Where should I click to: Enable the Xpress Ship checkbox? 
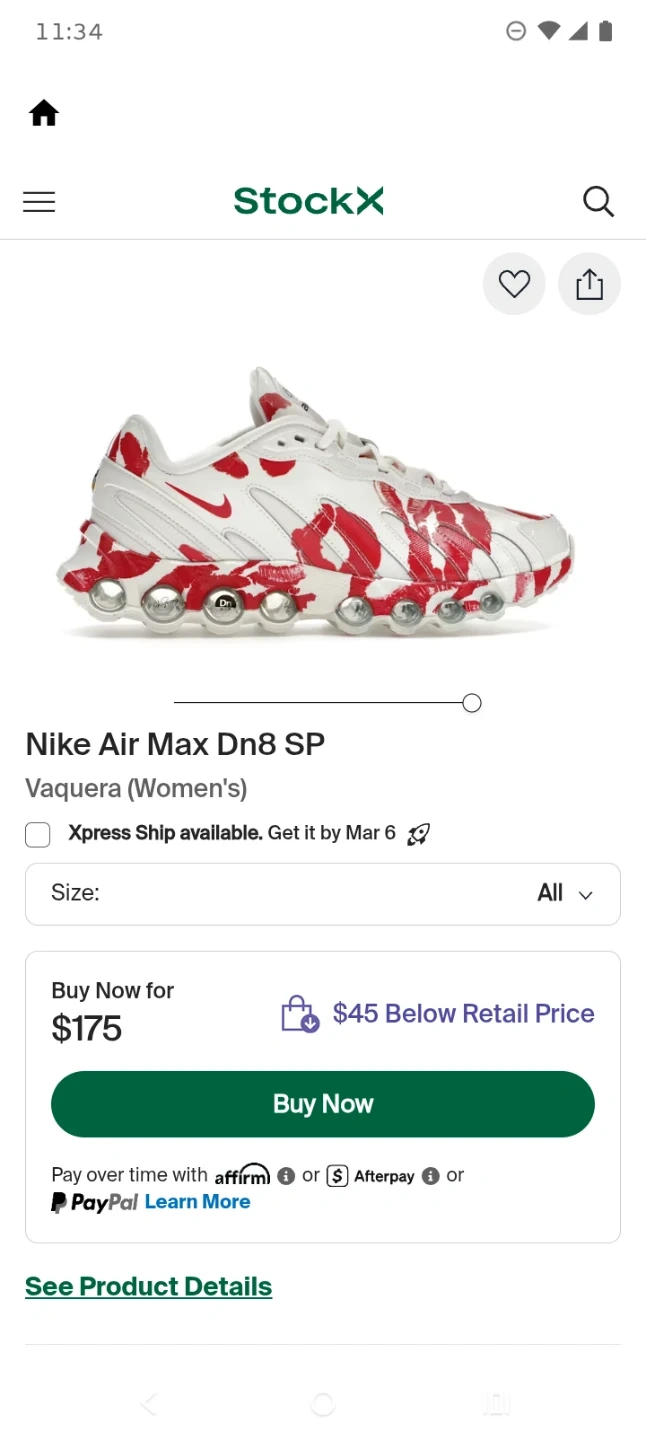pyautogui.click(x=38, y=834)
